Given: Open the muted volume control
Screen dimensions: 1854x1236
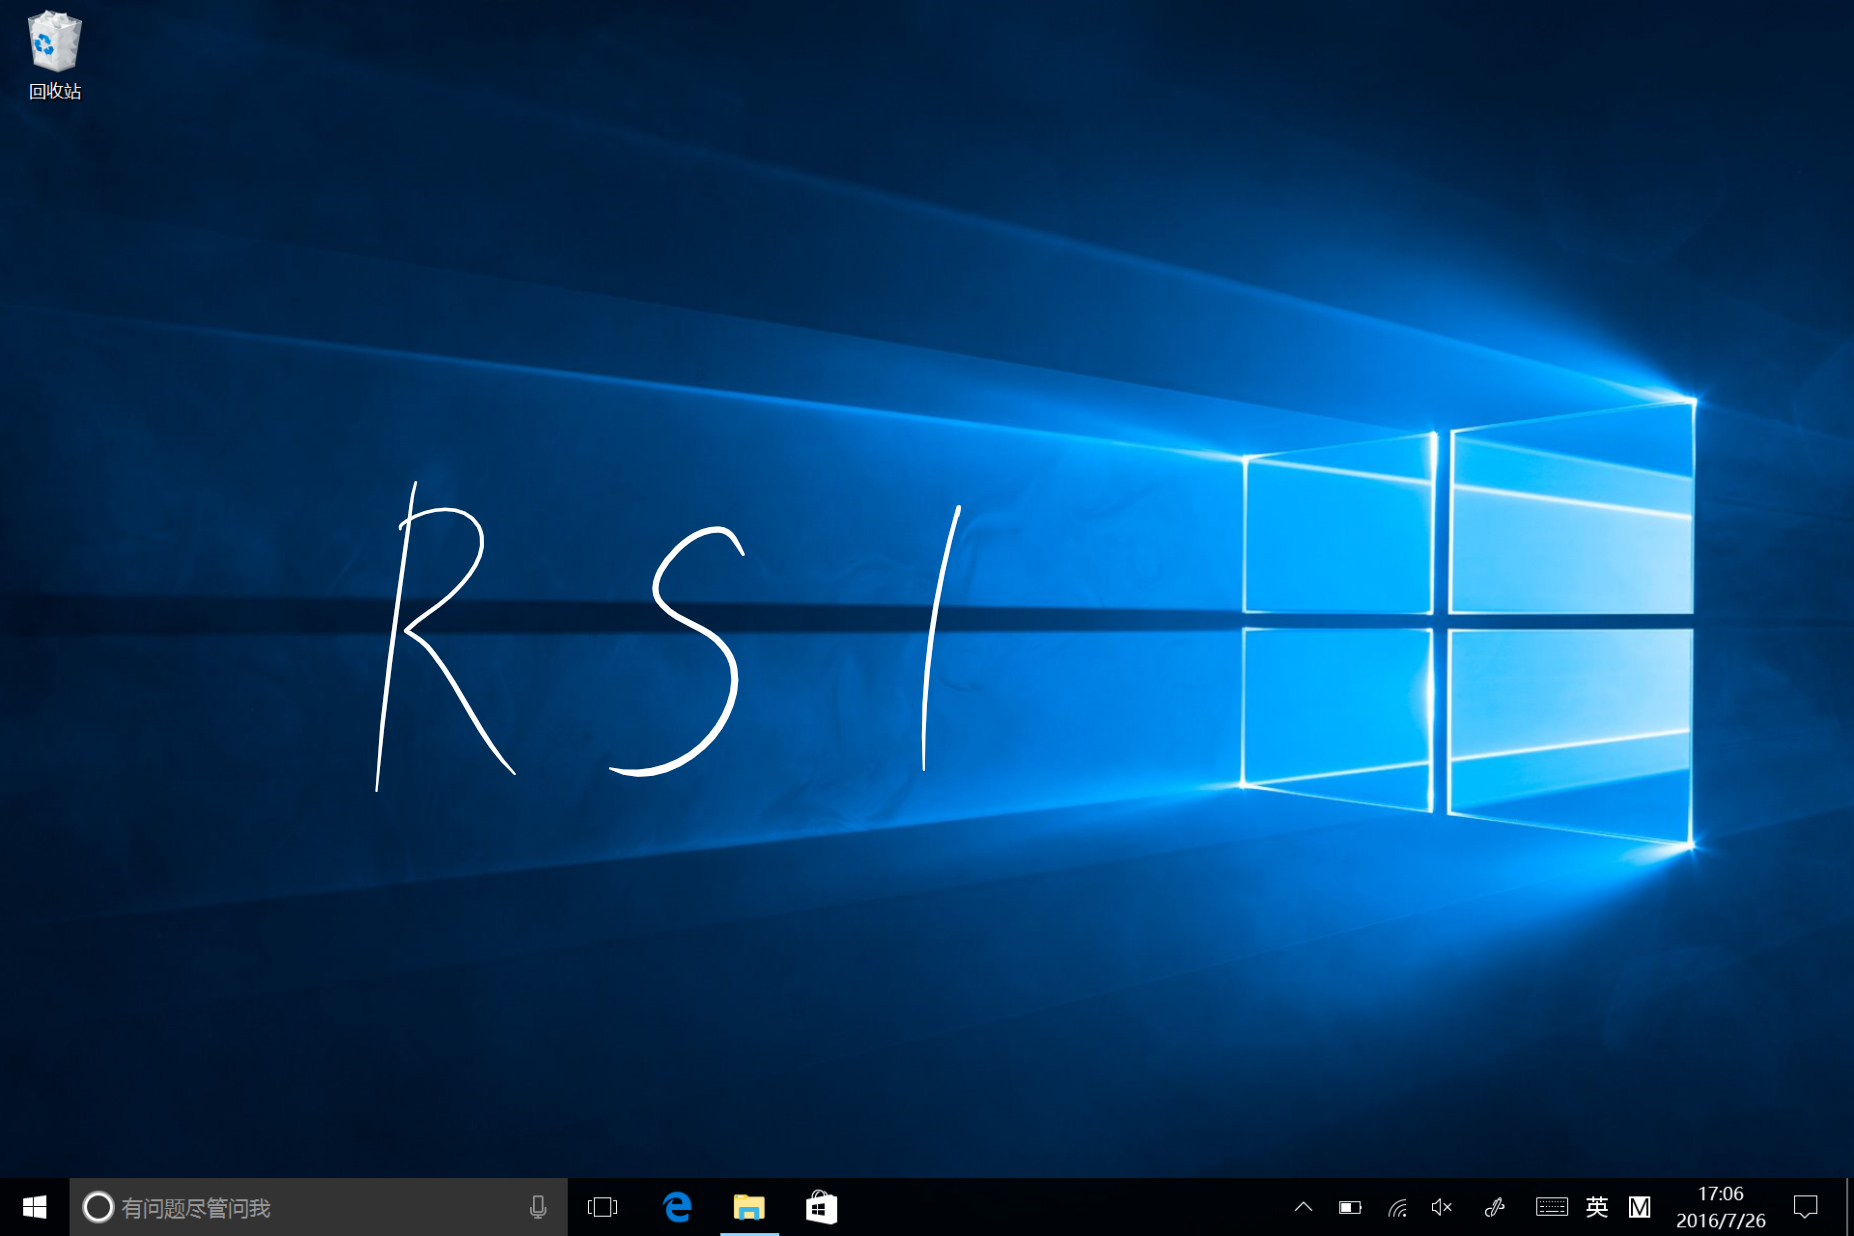Looking at the screenshot, I should [x=1441, y=1207].
